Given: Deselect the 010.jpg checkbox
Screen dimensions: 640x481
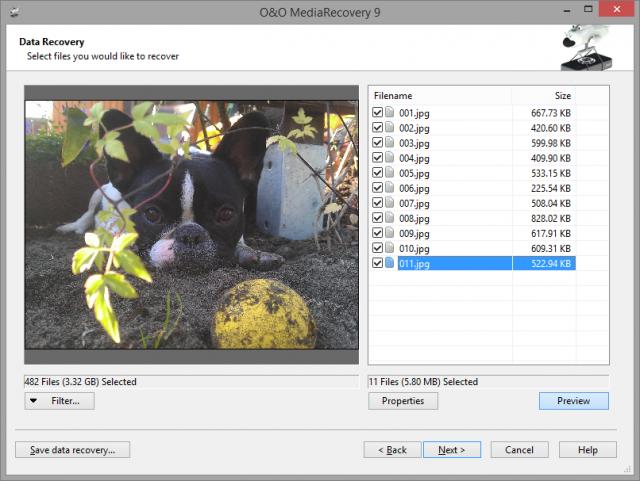Looking at the screenshot, I should (377, 248).
